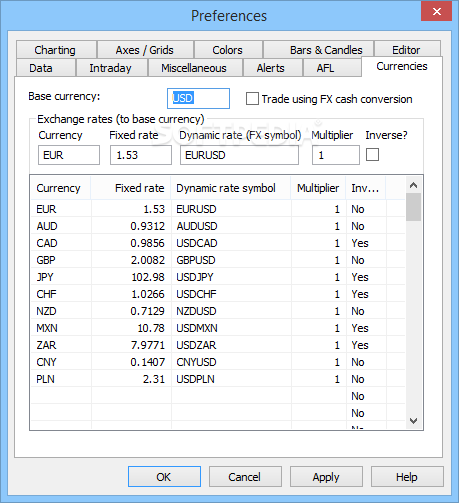The image size is (459, 503).
Task: Enable Trade using FX cash conversion
Action: pyautogui.click(x=252, y=99)
